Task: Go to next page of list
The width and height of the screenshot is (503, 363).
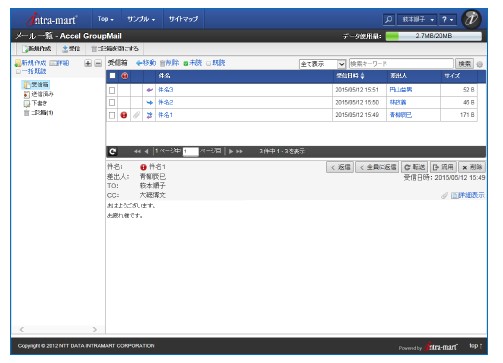Action: pyautogui.click(x=231, y=152)
